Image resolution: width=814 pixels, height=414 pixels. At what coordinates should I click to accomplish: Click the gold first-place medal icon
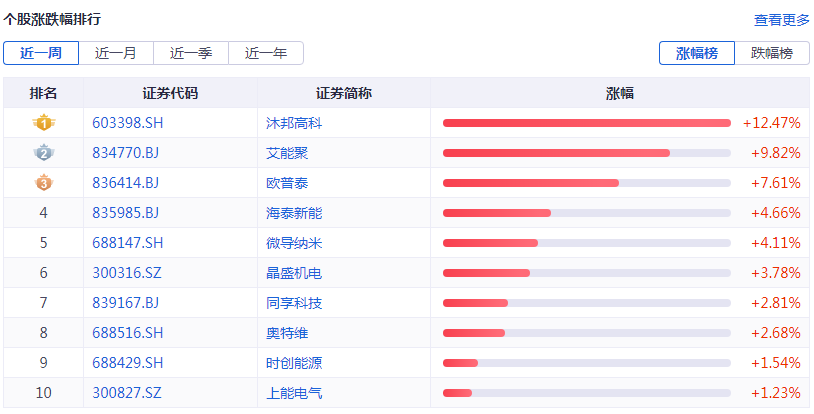pos(43,123)
